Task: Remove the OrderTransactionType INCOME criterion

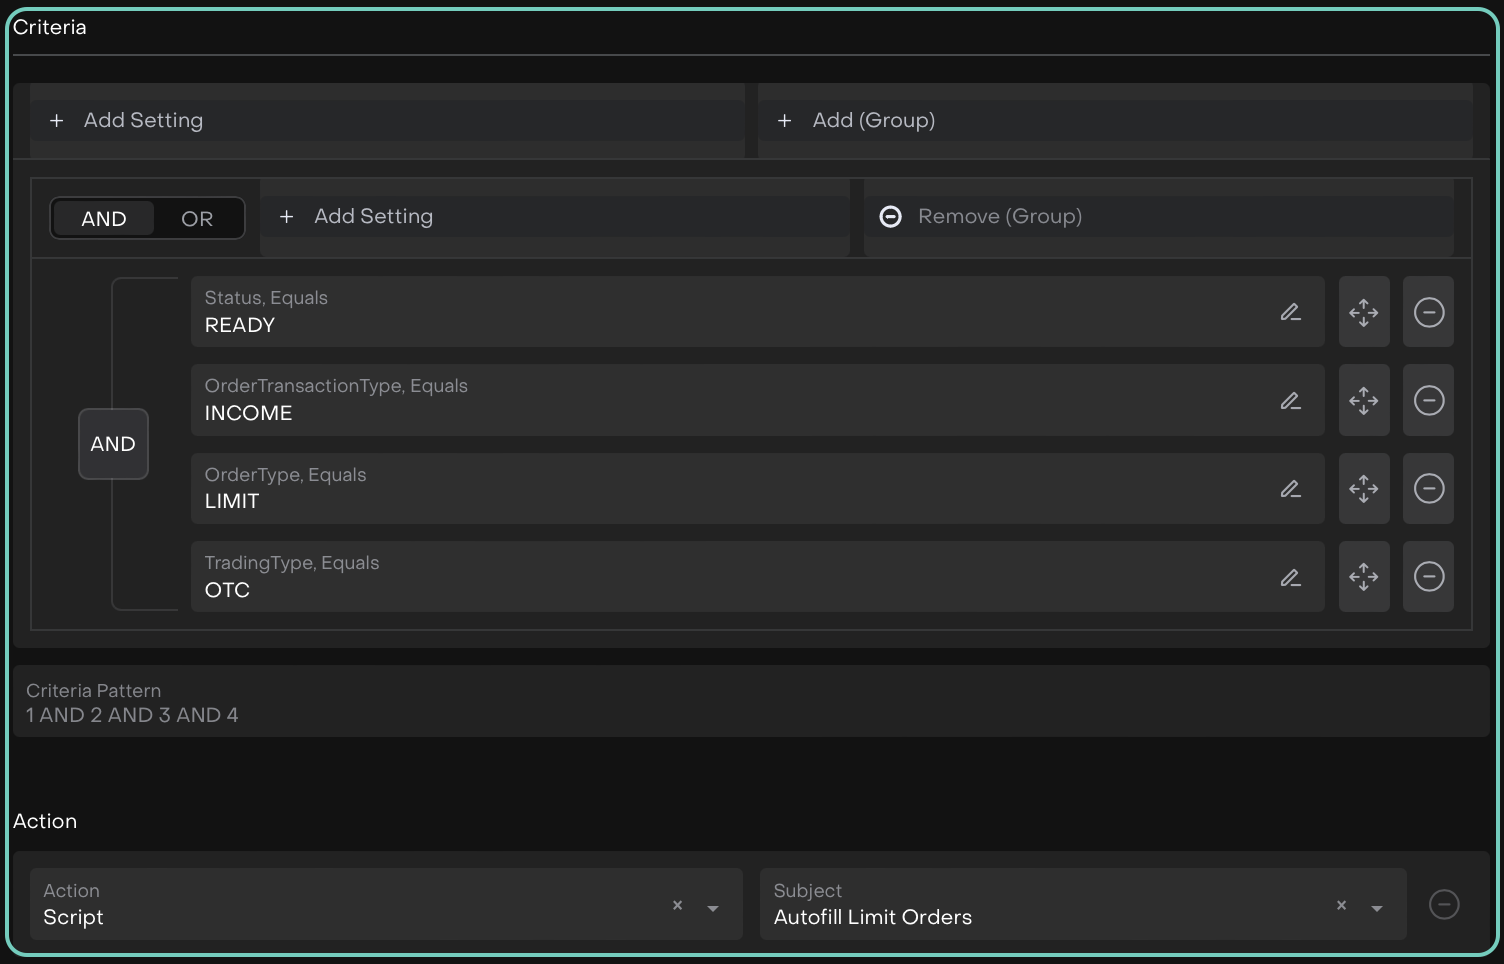Action: pyautogui.click(x=1428, y=401)
